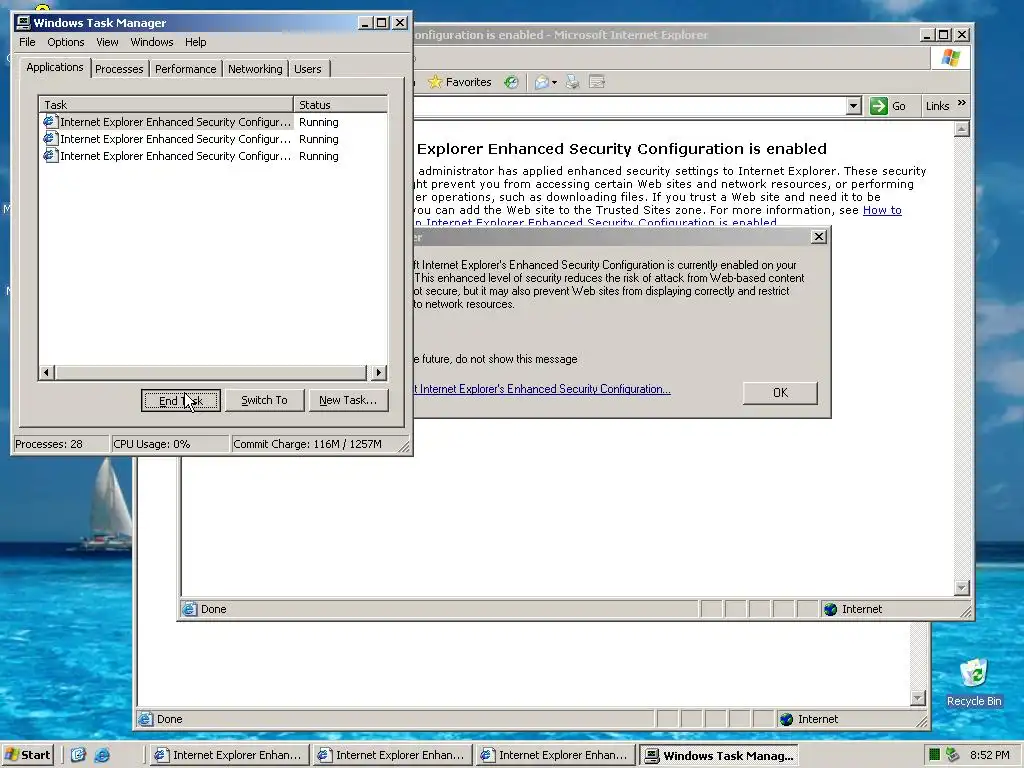Click the New Task... button
This screenshot has width=1024, height=768.
pyautogui.click(x=348, y=401)
